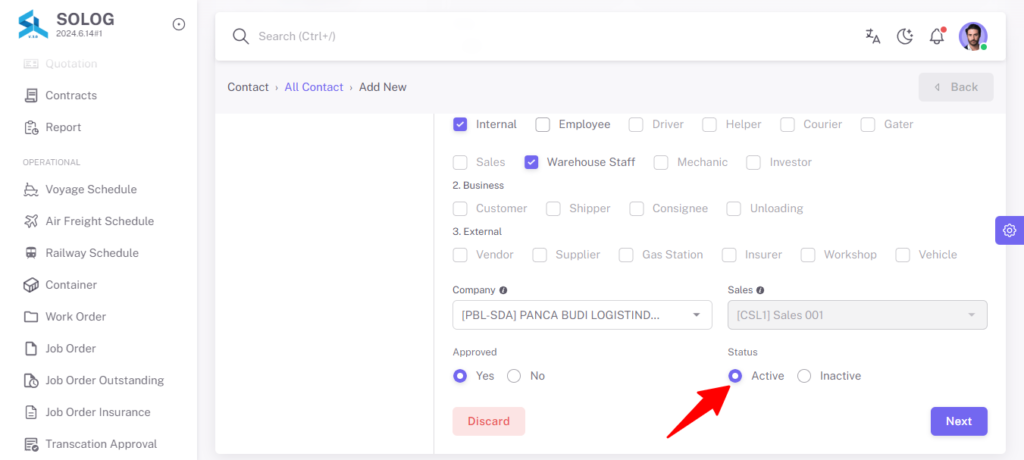Select the Inactive status radio button
This screenshot has height=460, width=1024.
point(804,376)
